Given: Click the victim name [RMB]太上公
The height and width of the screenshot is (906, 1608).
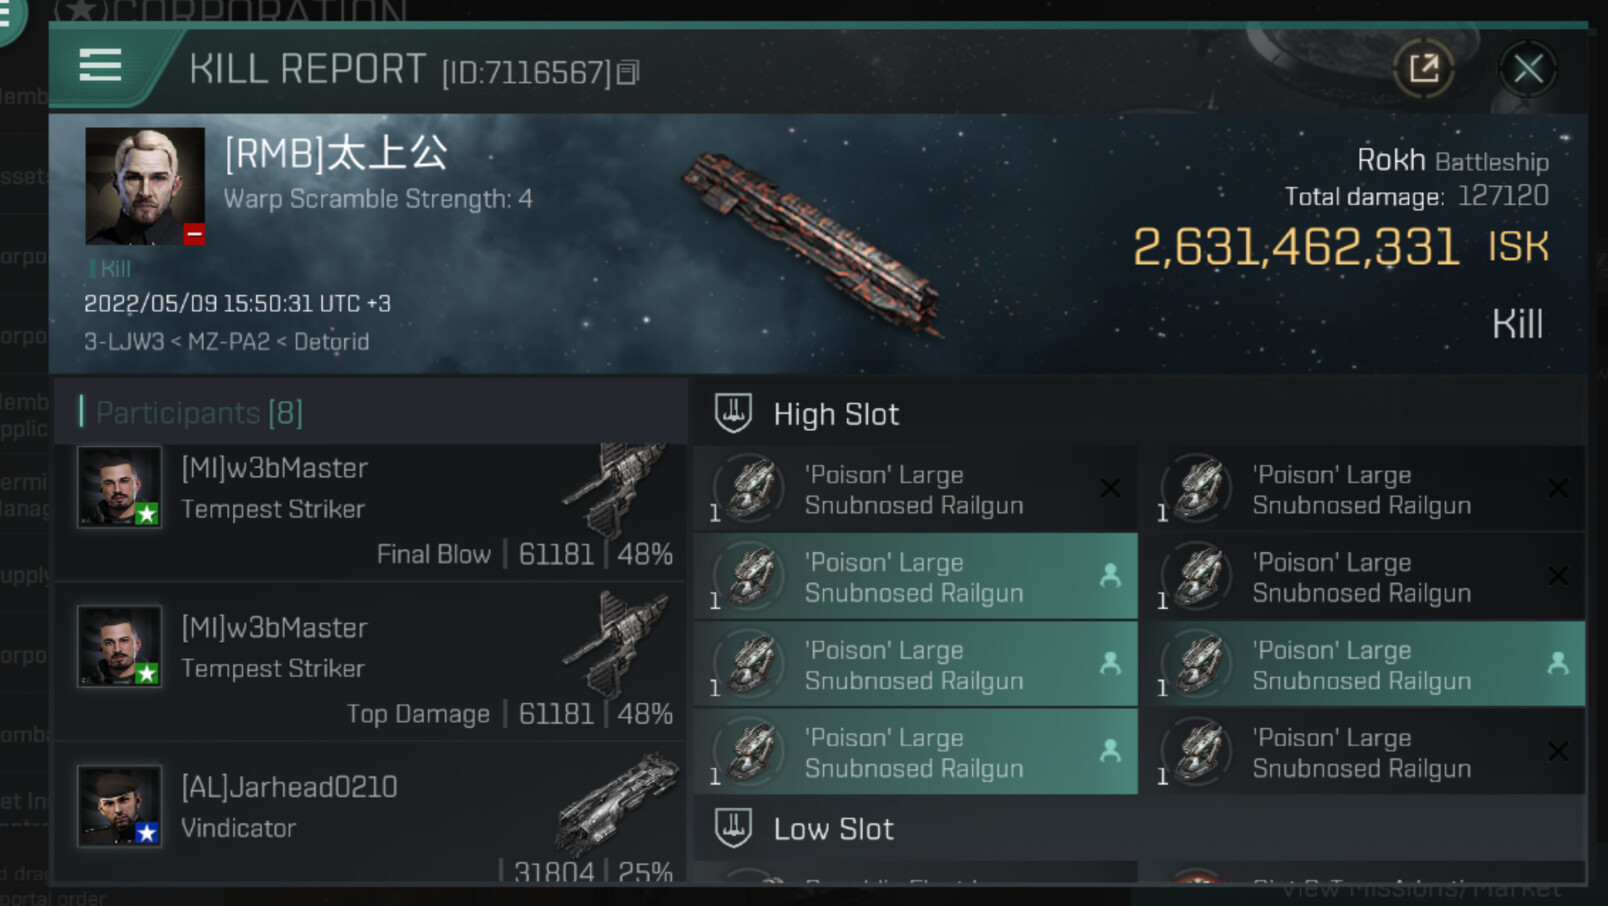Looking at the screenshot, I should (x=336, y=153).
